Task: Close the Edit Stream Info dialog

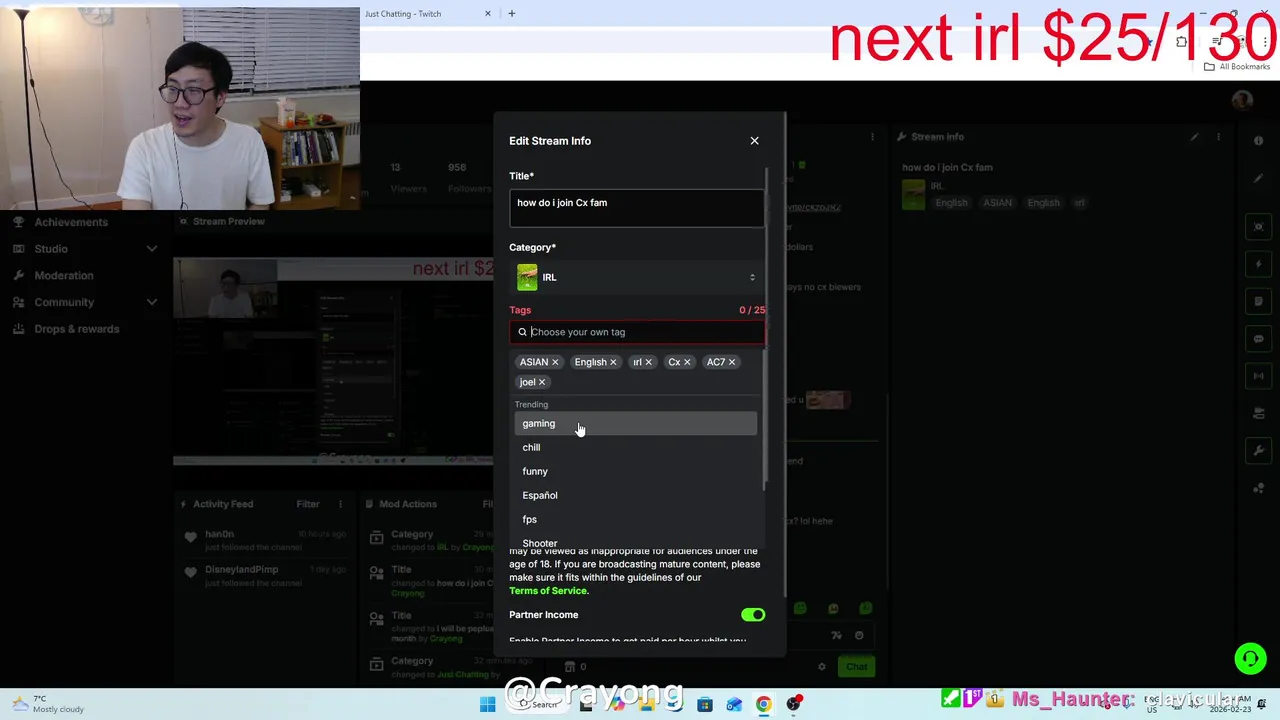Action: tap(754, 141)
